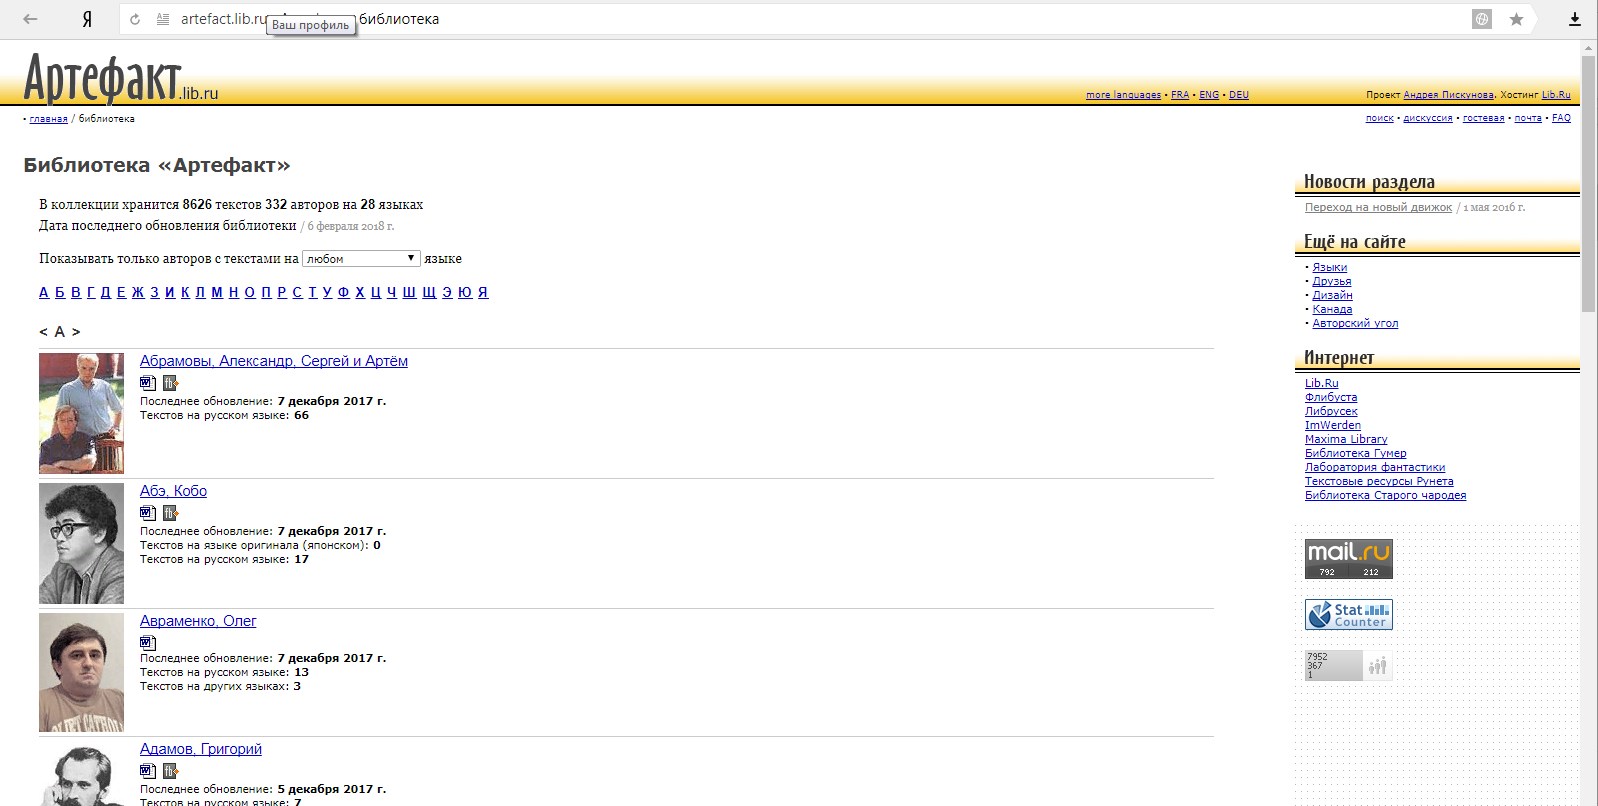Open the grey visitors counter badge

1348,665
